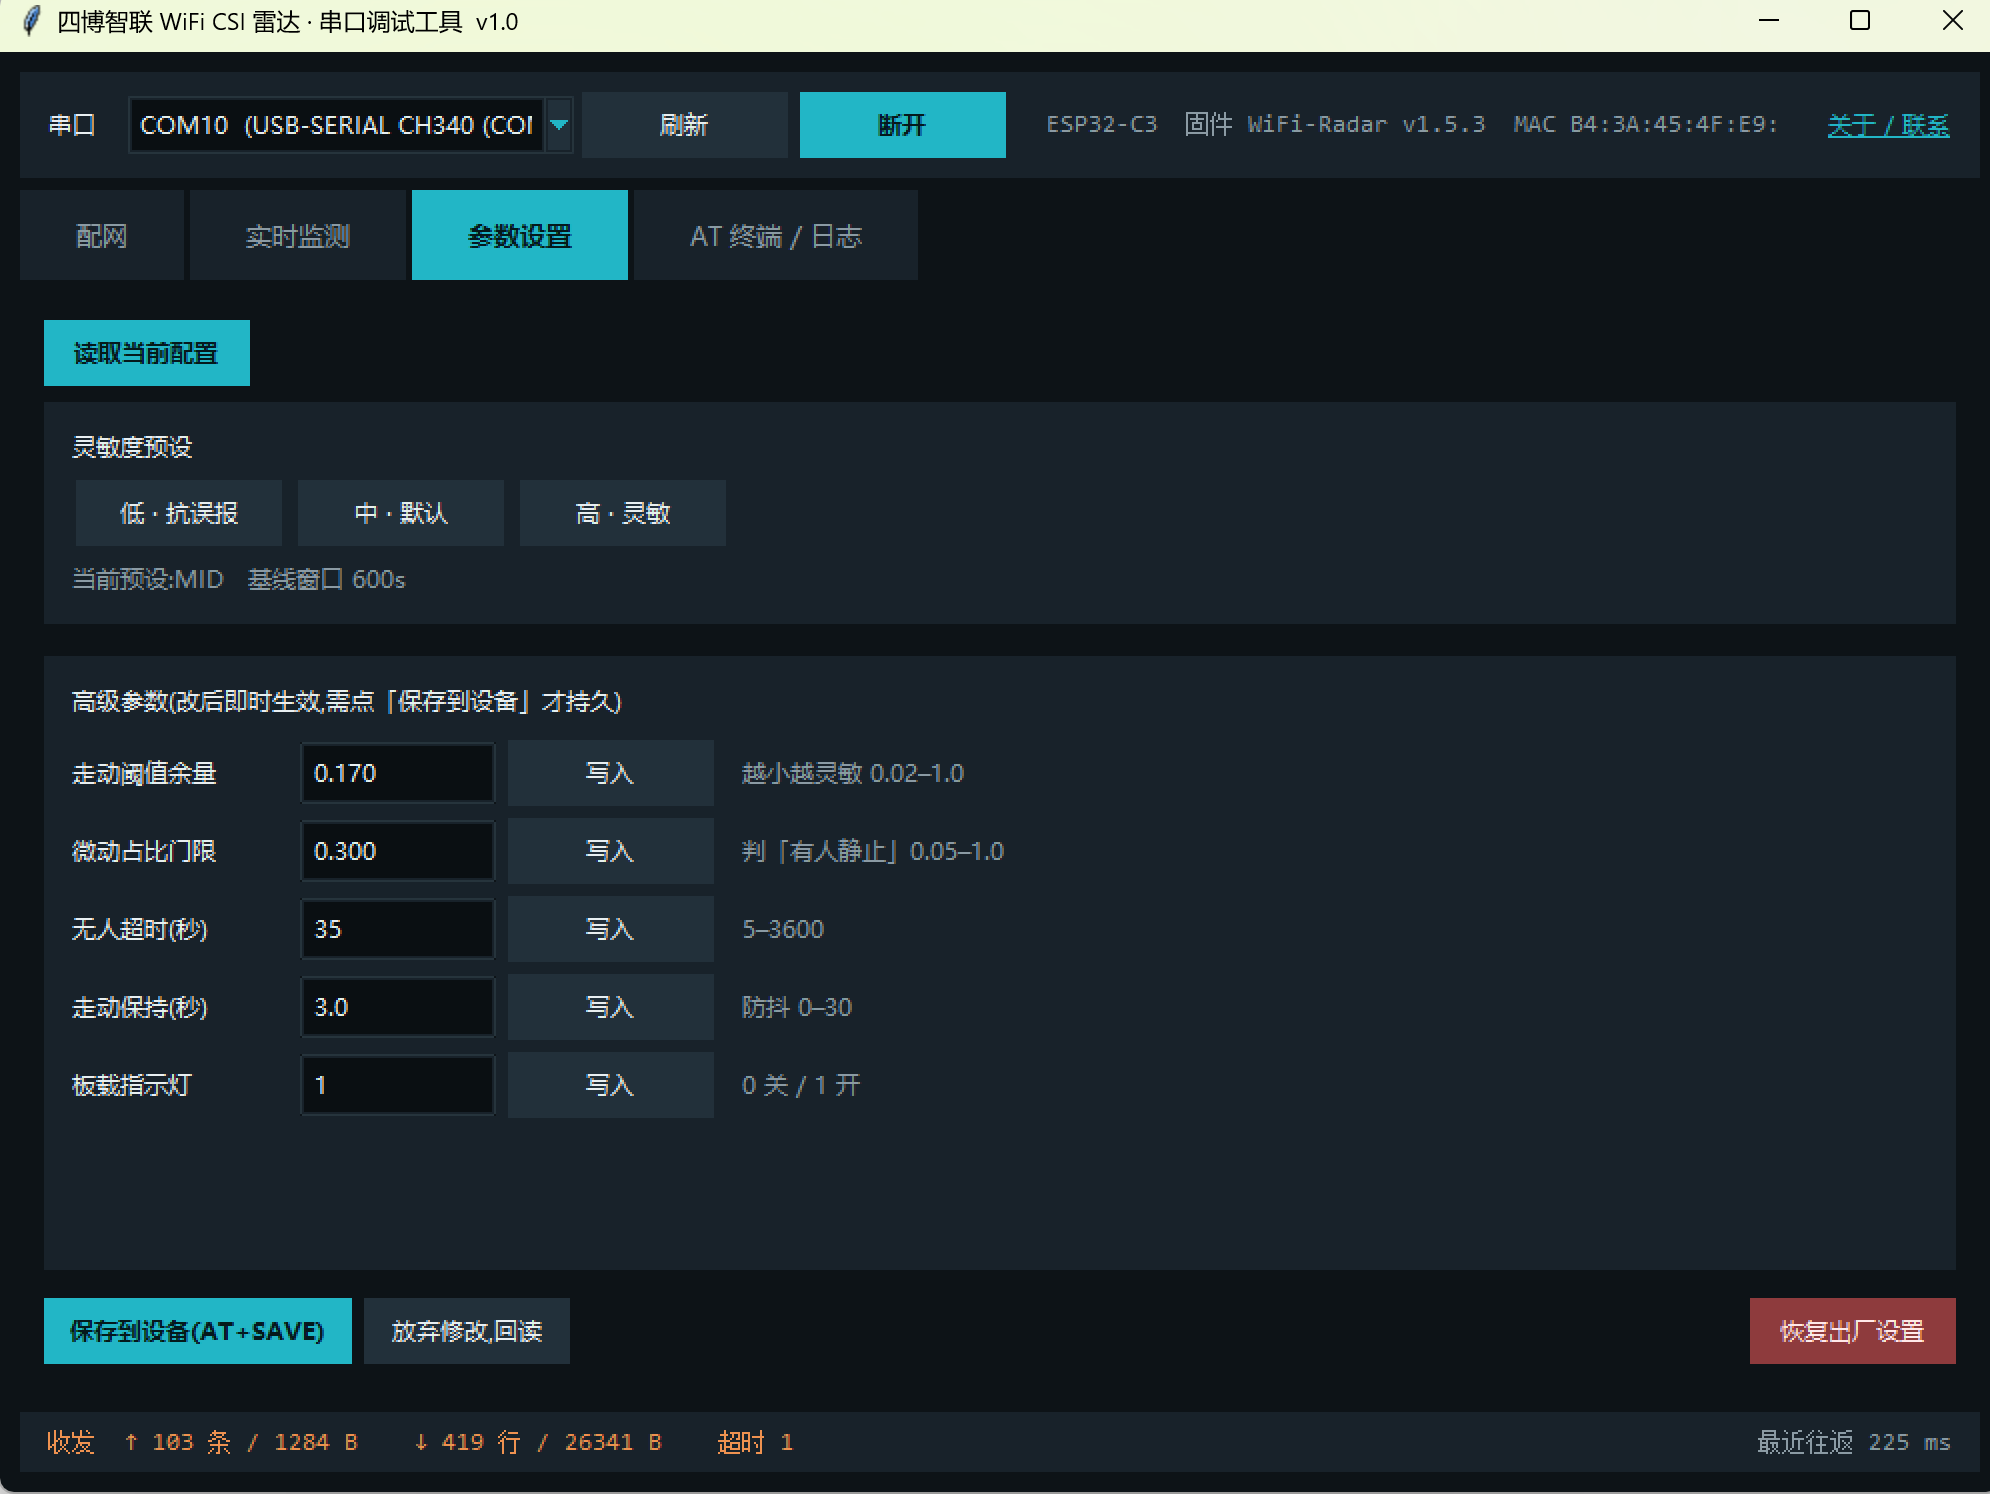Click 写入 for 无人超时(秒)

pyautogui.click(x=610, y=929)
